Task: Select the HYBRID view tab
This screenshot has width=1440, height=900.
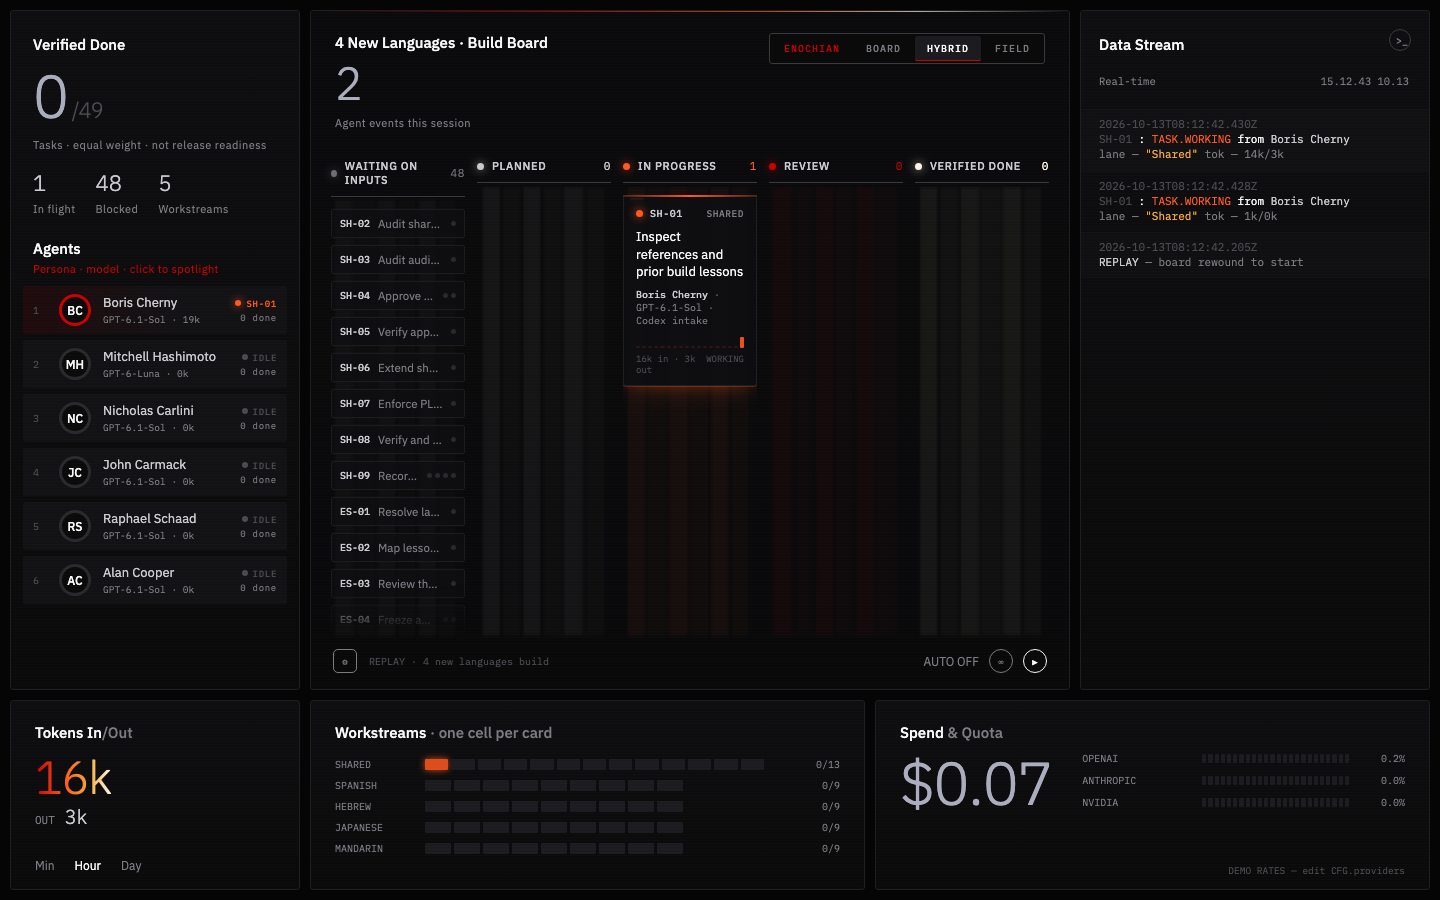Action: click(x=947, y=48)
